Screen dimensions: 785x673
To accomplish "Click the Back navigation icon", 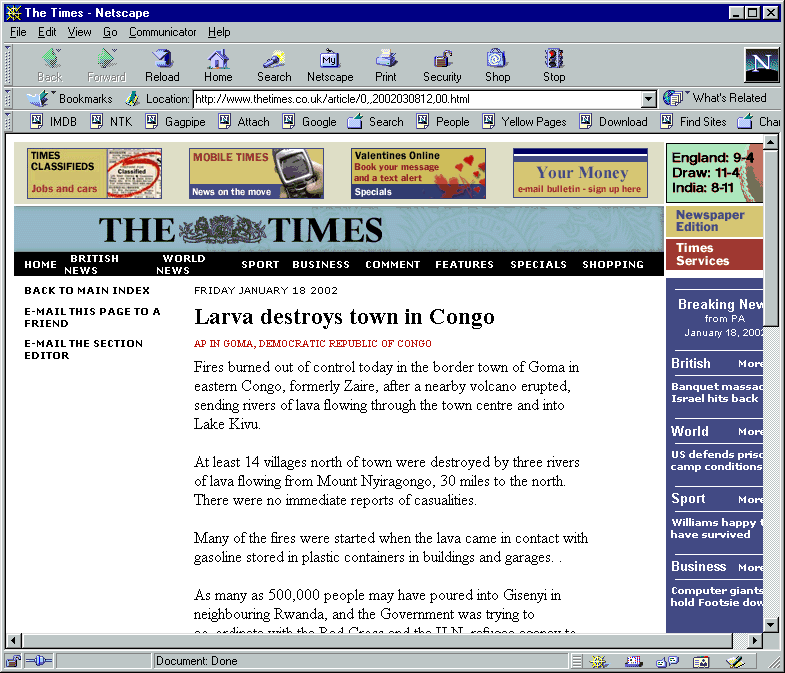I will point(50,60).
